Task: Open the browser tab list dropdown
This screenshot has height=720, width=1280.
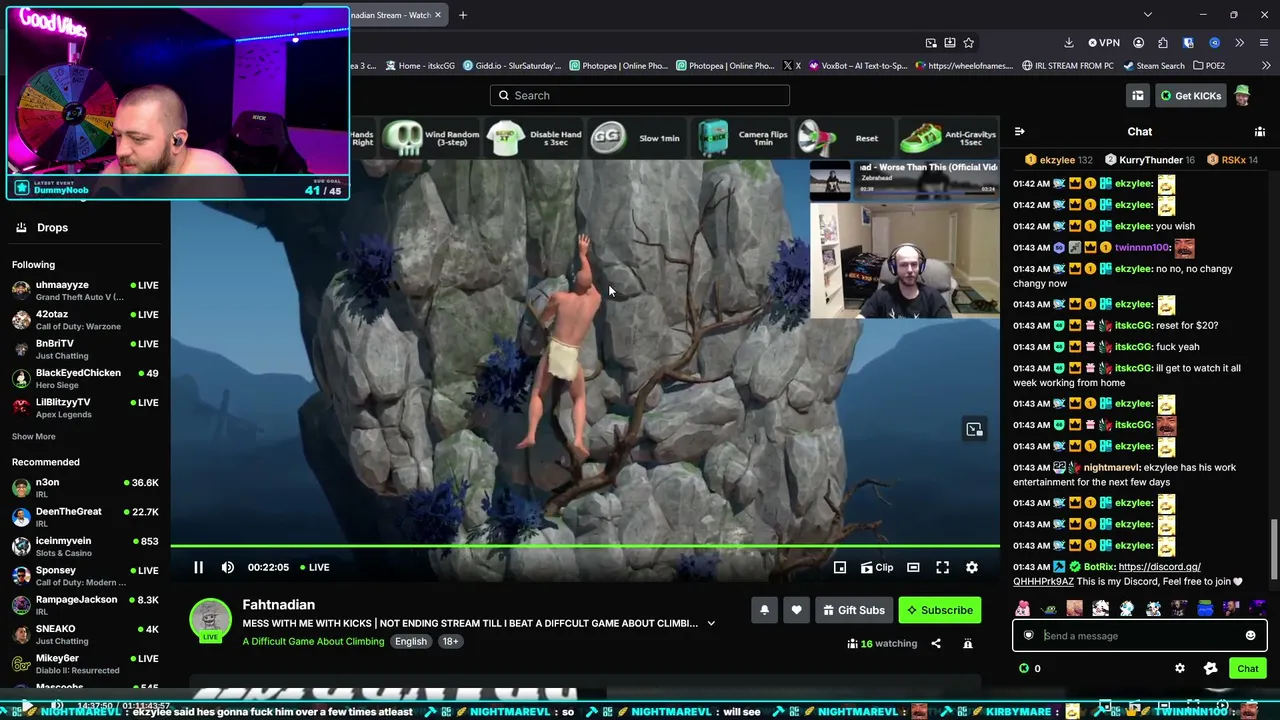Action: pos(1148,15)
